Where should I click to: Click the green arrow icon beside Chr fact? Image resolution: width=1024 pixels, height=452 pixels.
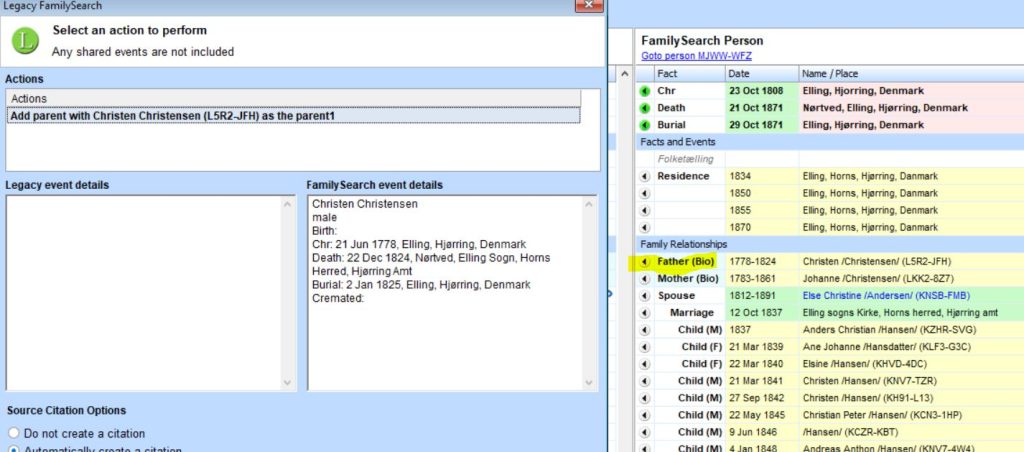tap(645, 91)
